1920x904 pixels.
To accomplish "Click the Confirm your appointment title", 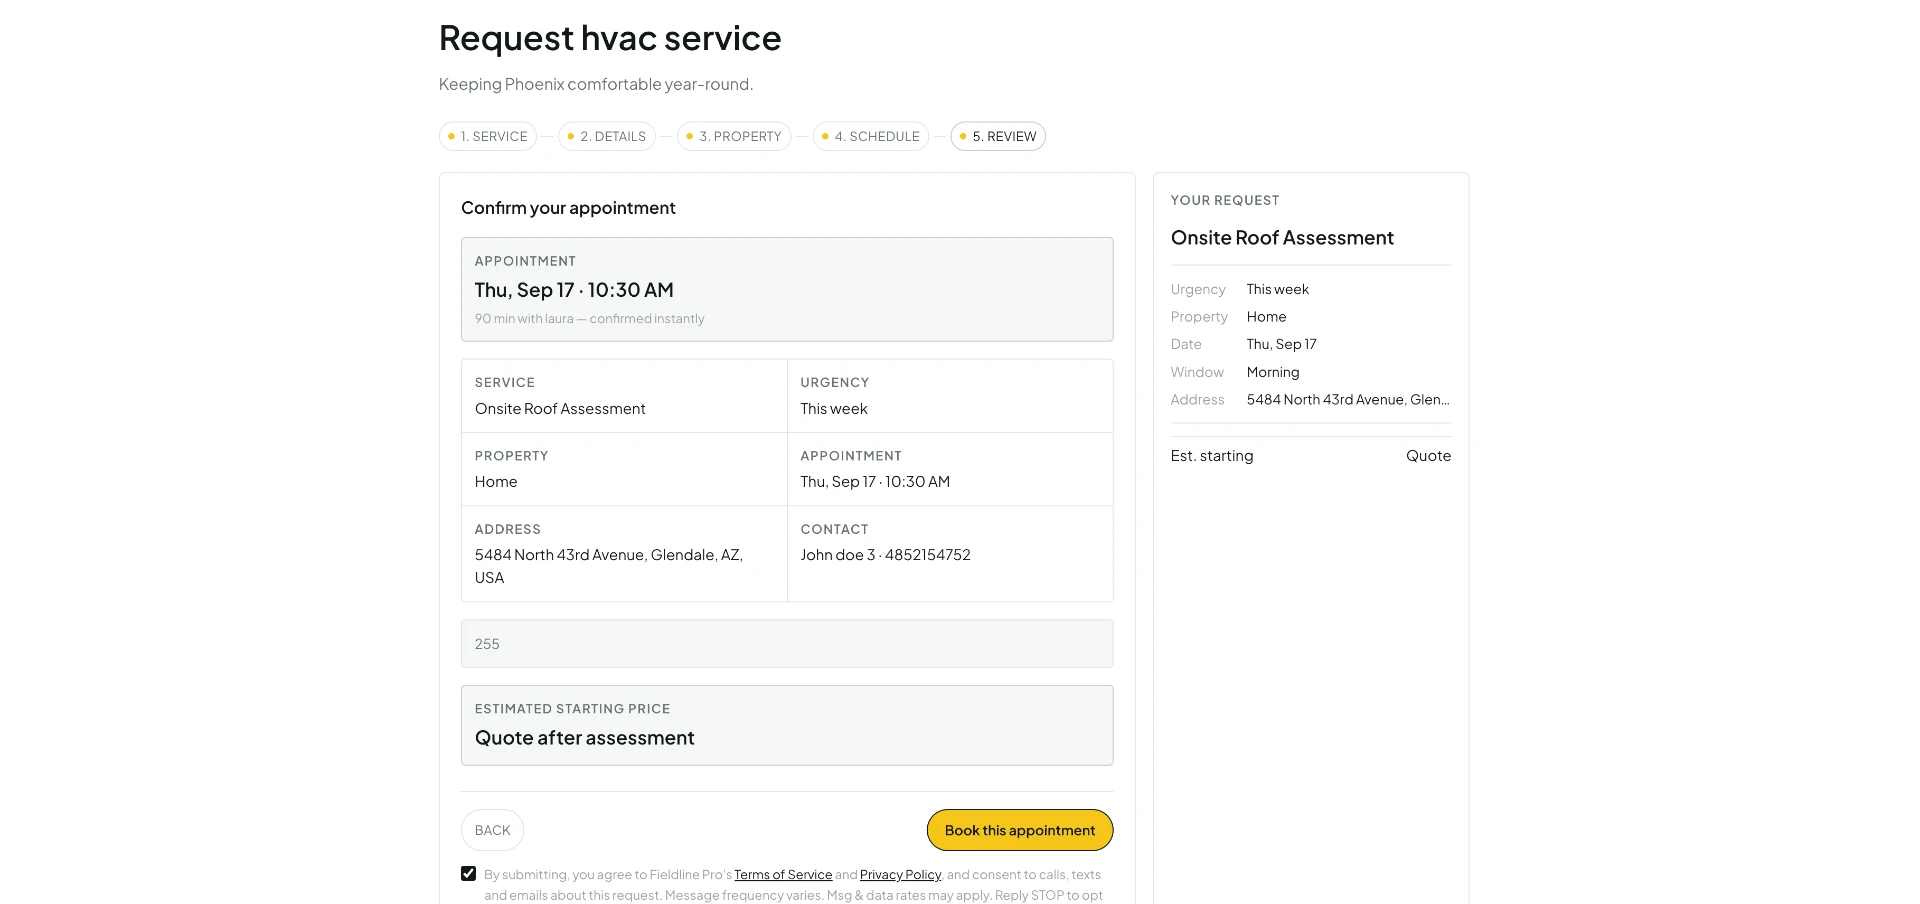I will click(x=568, y=208).
